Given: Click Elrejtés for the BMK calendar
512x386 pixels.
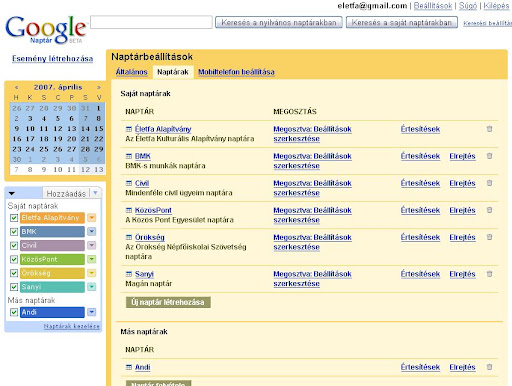Looking at the screenshot, I should (462, 156).
